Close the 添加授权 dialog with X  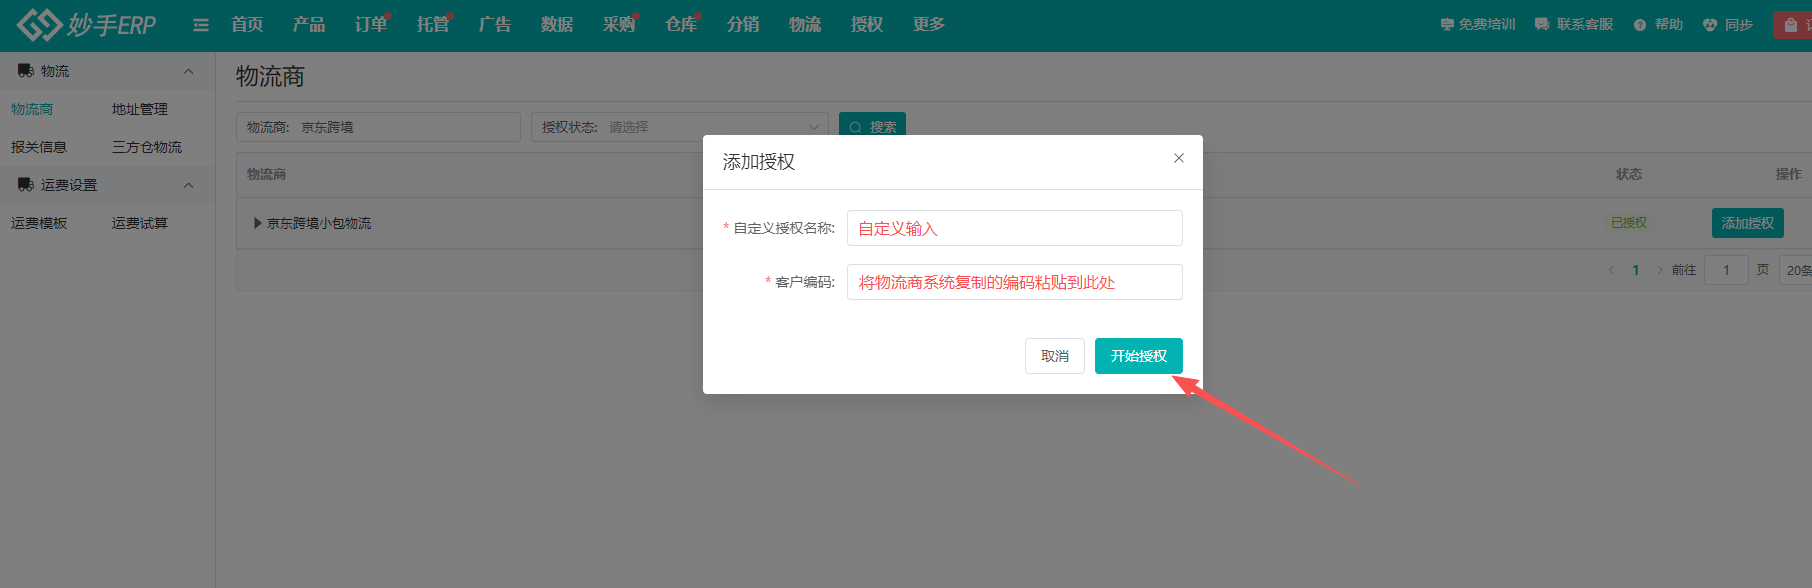point(1179,158)
